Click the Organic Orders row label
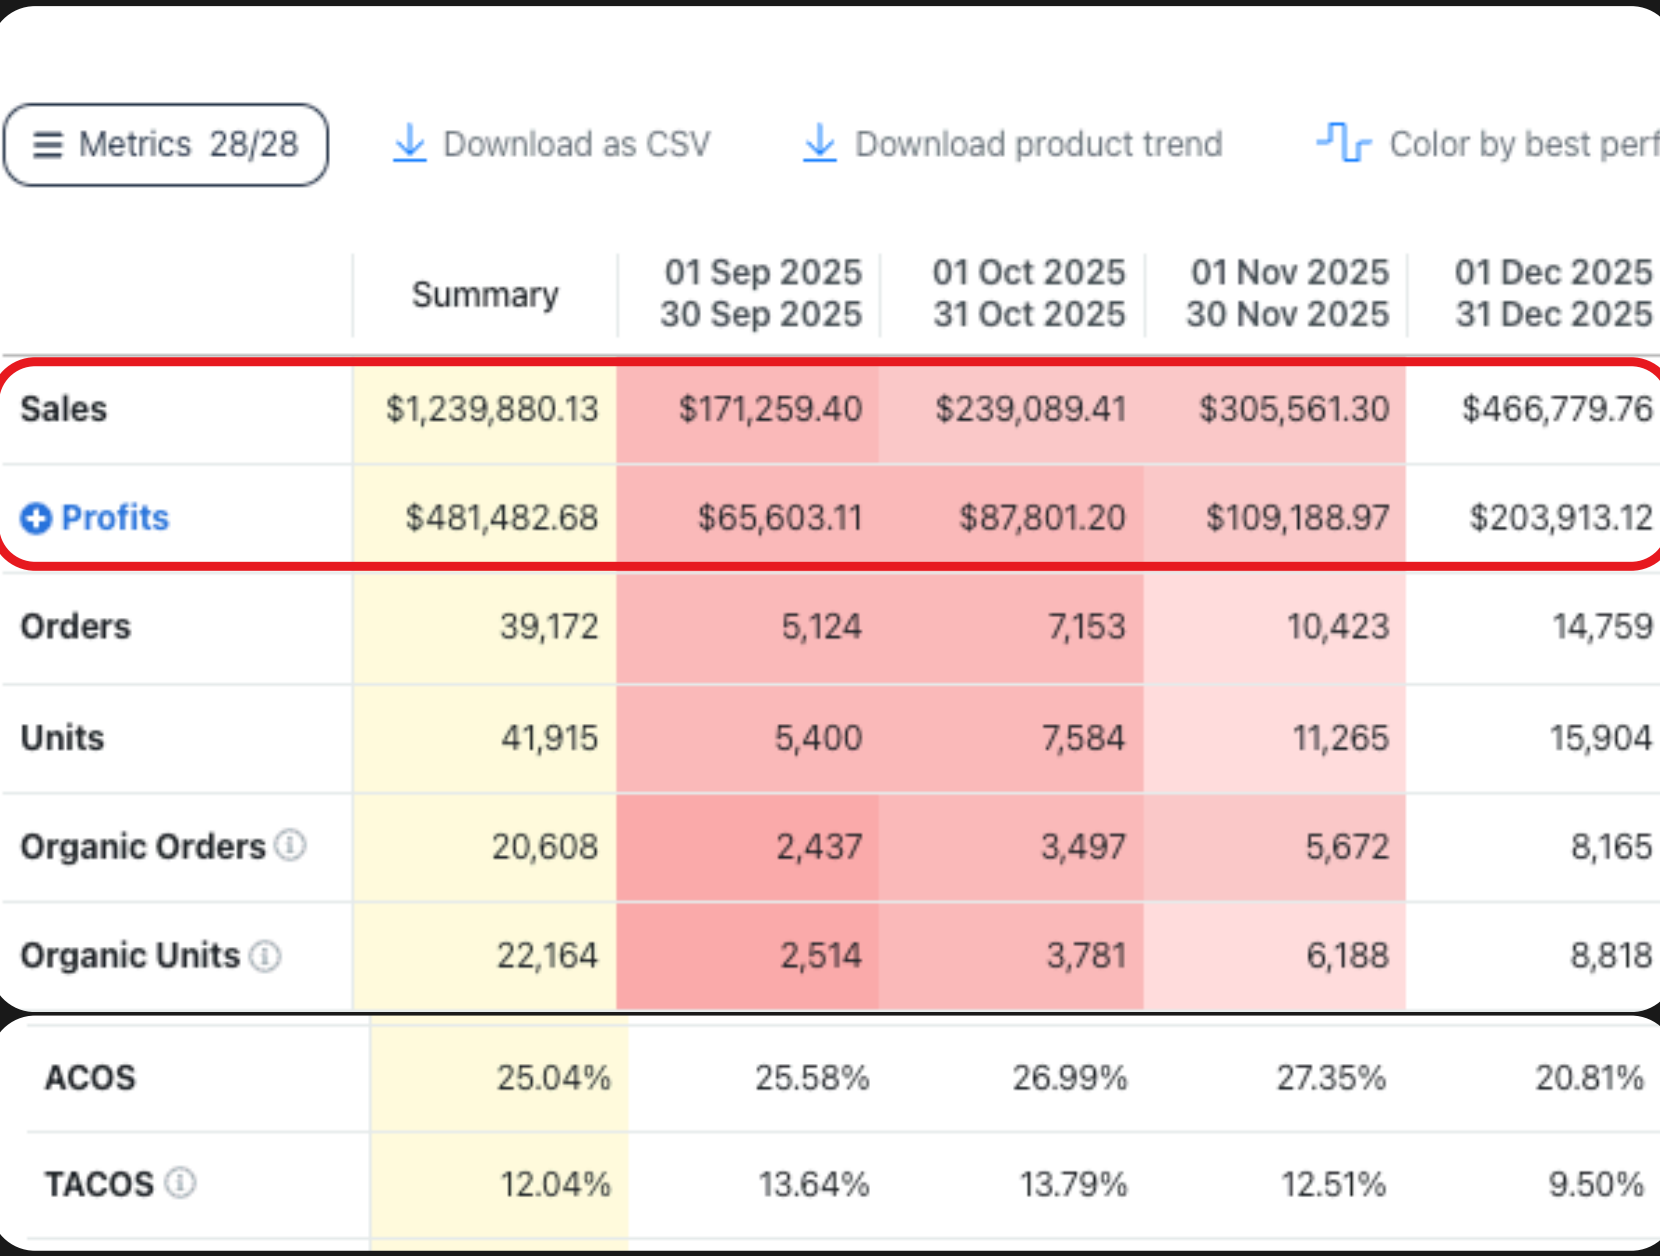Viewport: 1660px width, 1256px height. [143, 847]
